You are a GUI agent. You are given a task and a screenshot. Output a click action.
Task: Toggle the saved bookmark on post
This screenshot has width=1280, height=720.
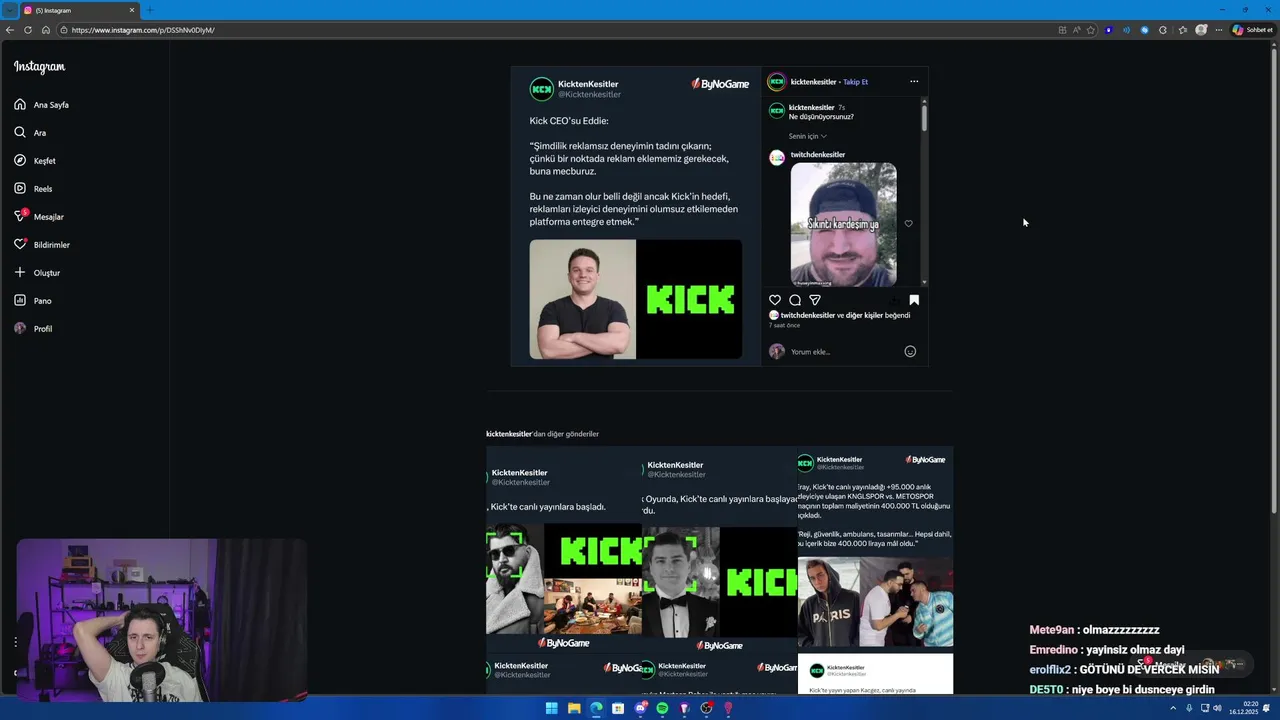pyautogui.click(x=914, y=300)
